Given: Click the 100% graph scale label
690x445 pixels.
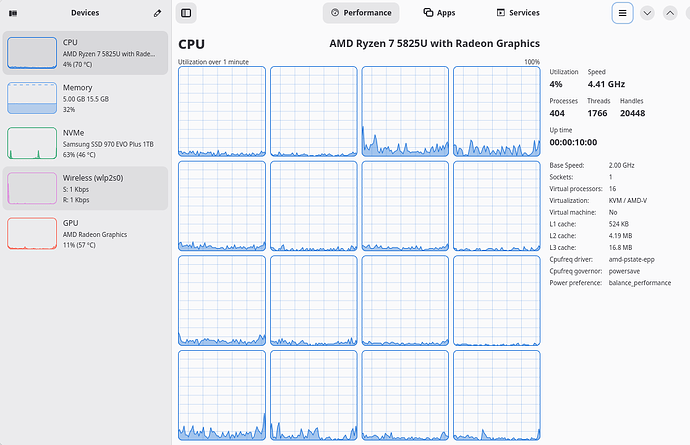Looking at the screenshot, I should click(x=532, y=62).
